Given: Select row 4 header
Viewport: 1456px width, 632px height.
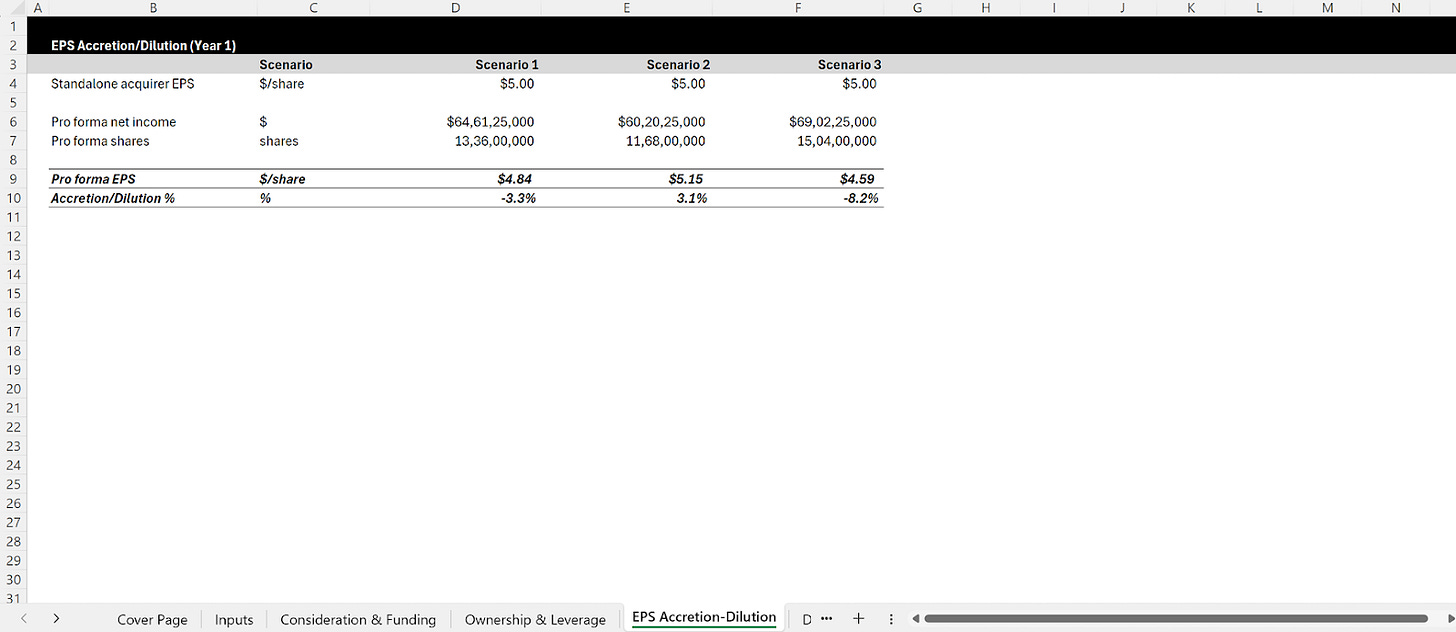Looking at the screenshot, I should [x=14, y=84].
